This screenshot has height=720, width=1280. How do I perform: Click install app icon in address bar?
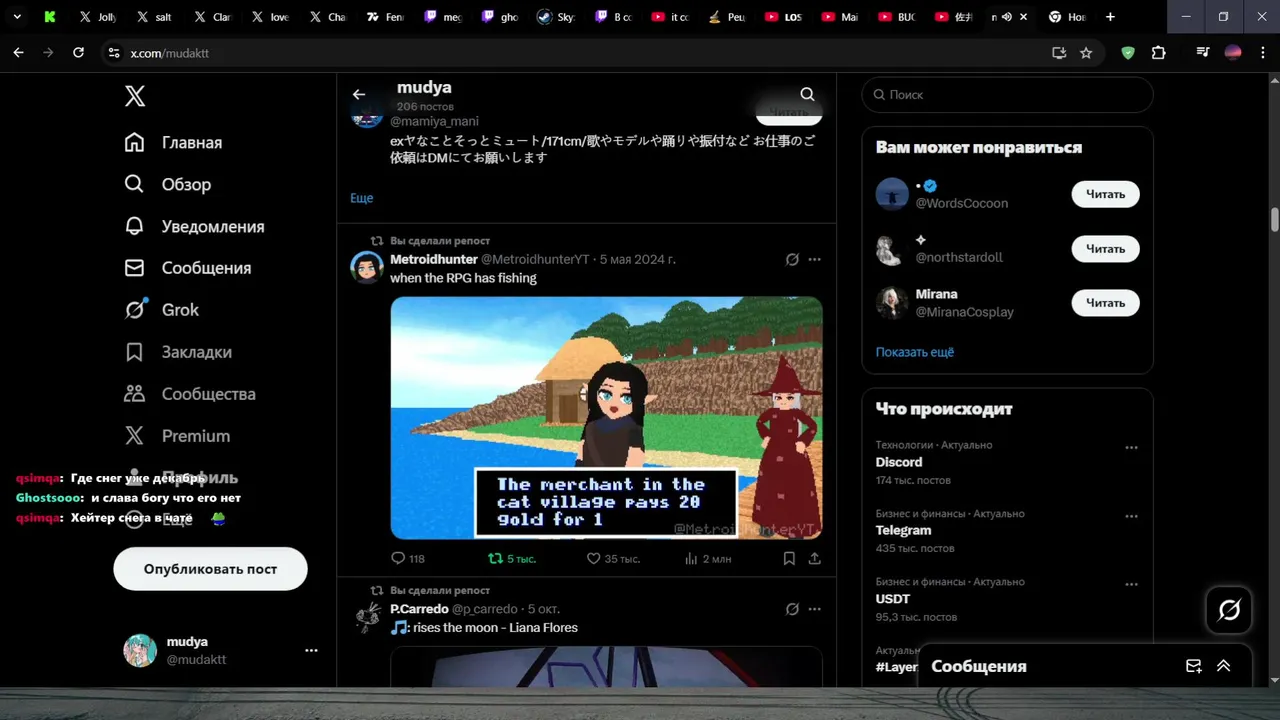coord(1059,53)
